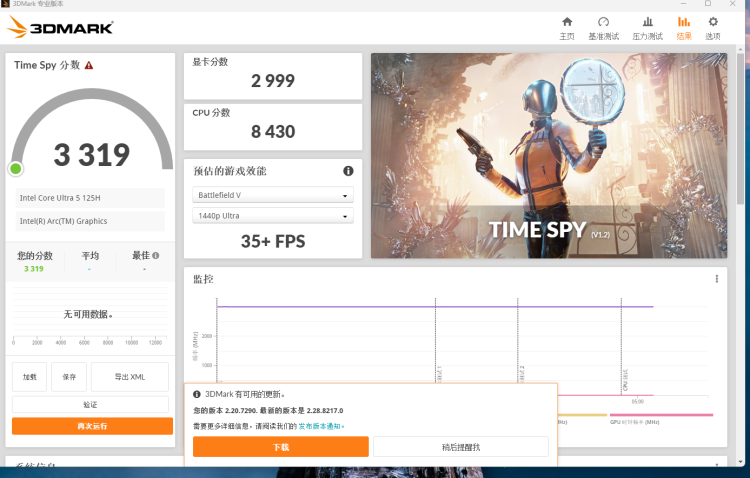Click the Time Spy score warning triangle

tap(89, 65)
